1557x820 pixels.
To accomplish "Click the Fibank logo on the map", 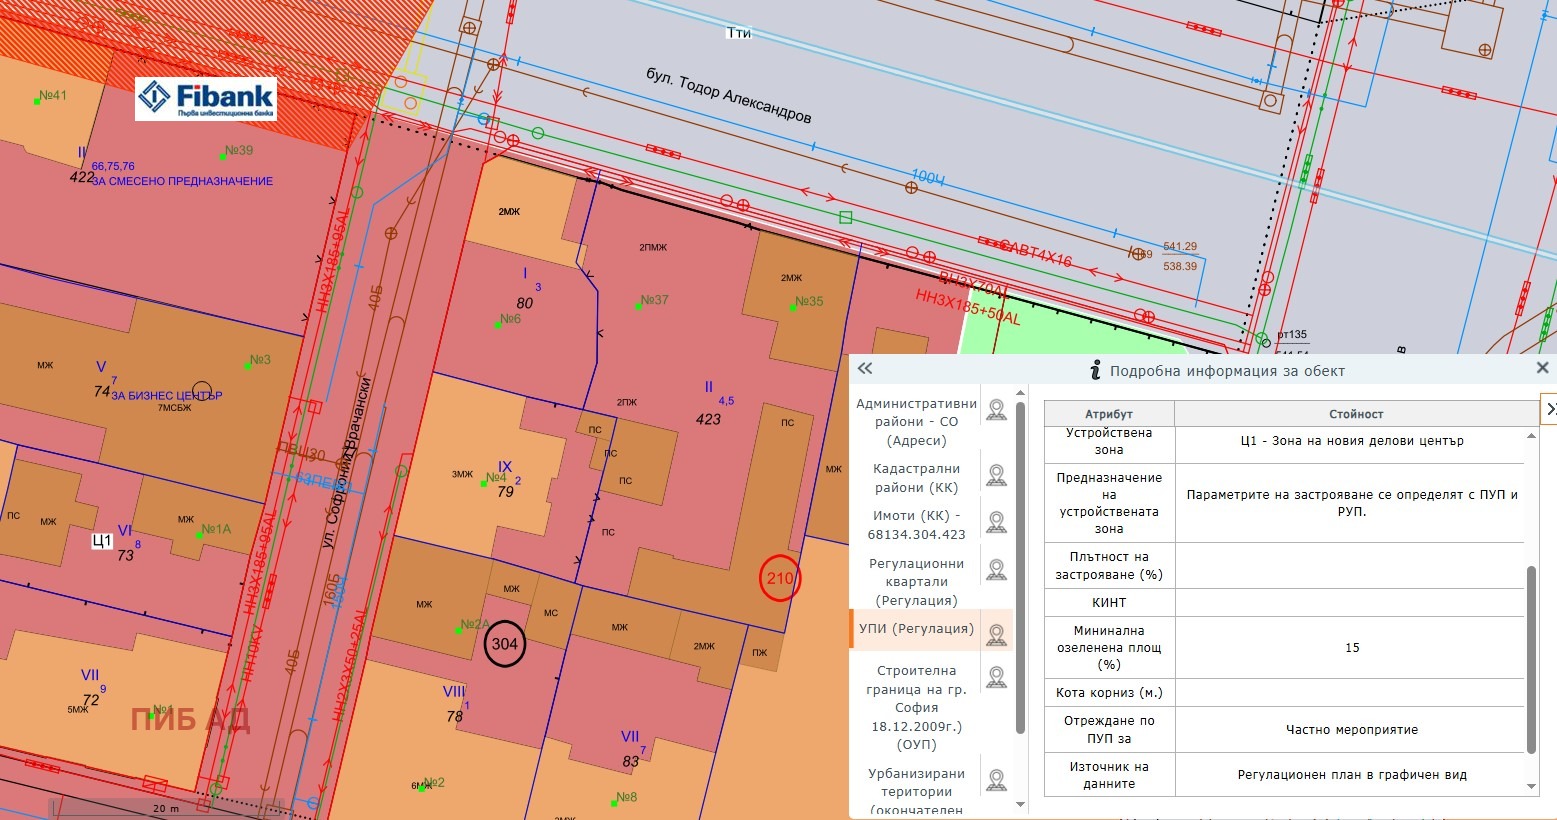I will (206, 99).
